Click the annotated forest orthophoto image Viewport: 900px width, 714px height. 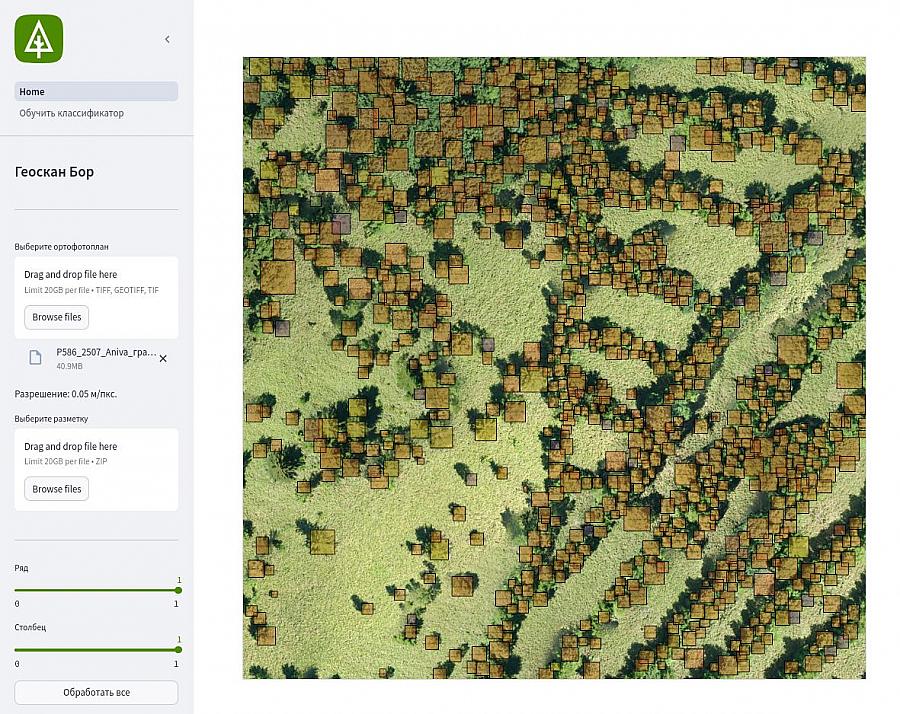(x=554, y=368)
